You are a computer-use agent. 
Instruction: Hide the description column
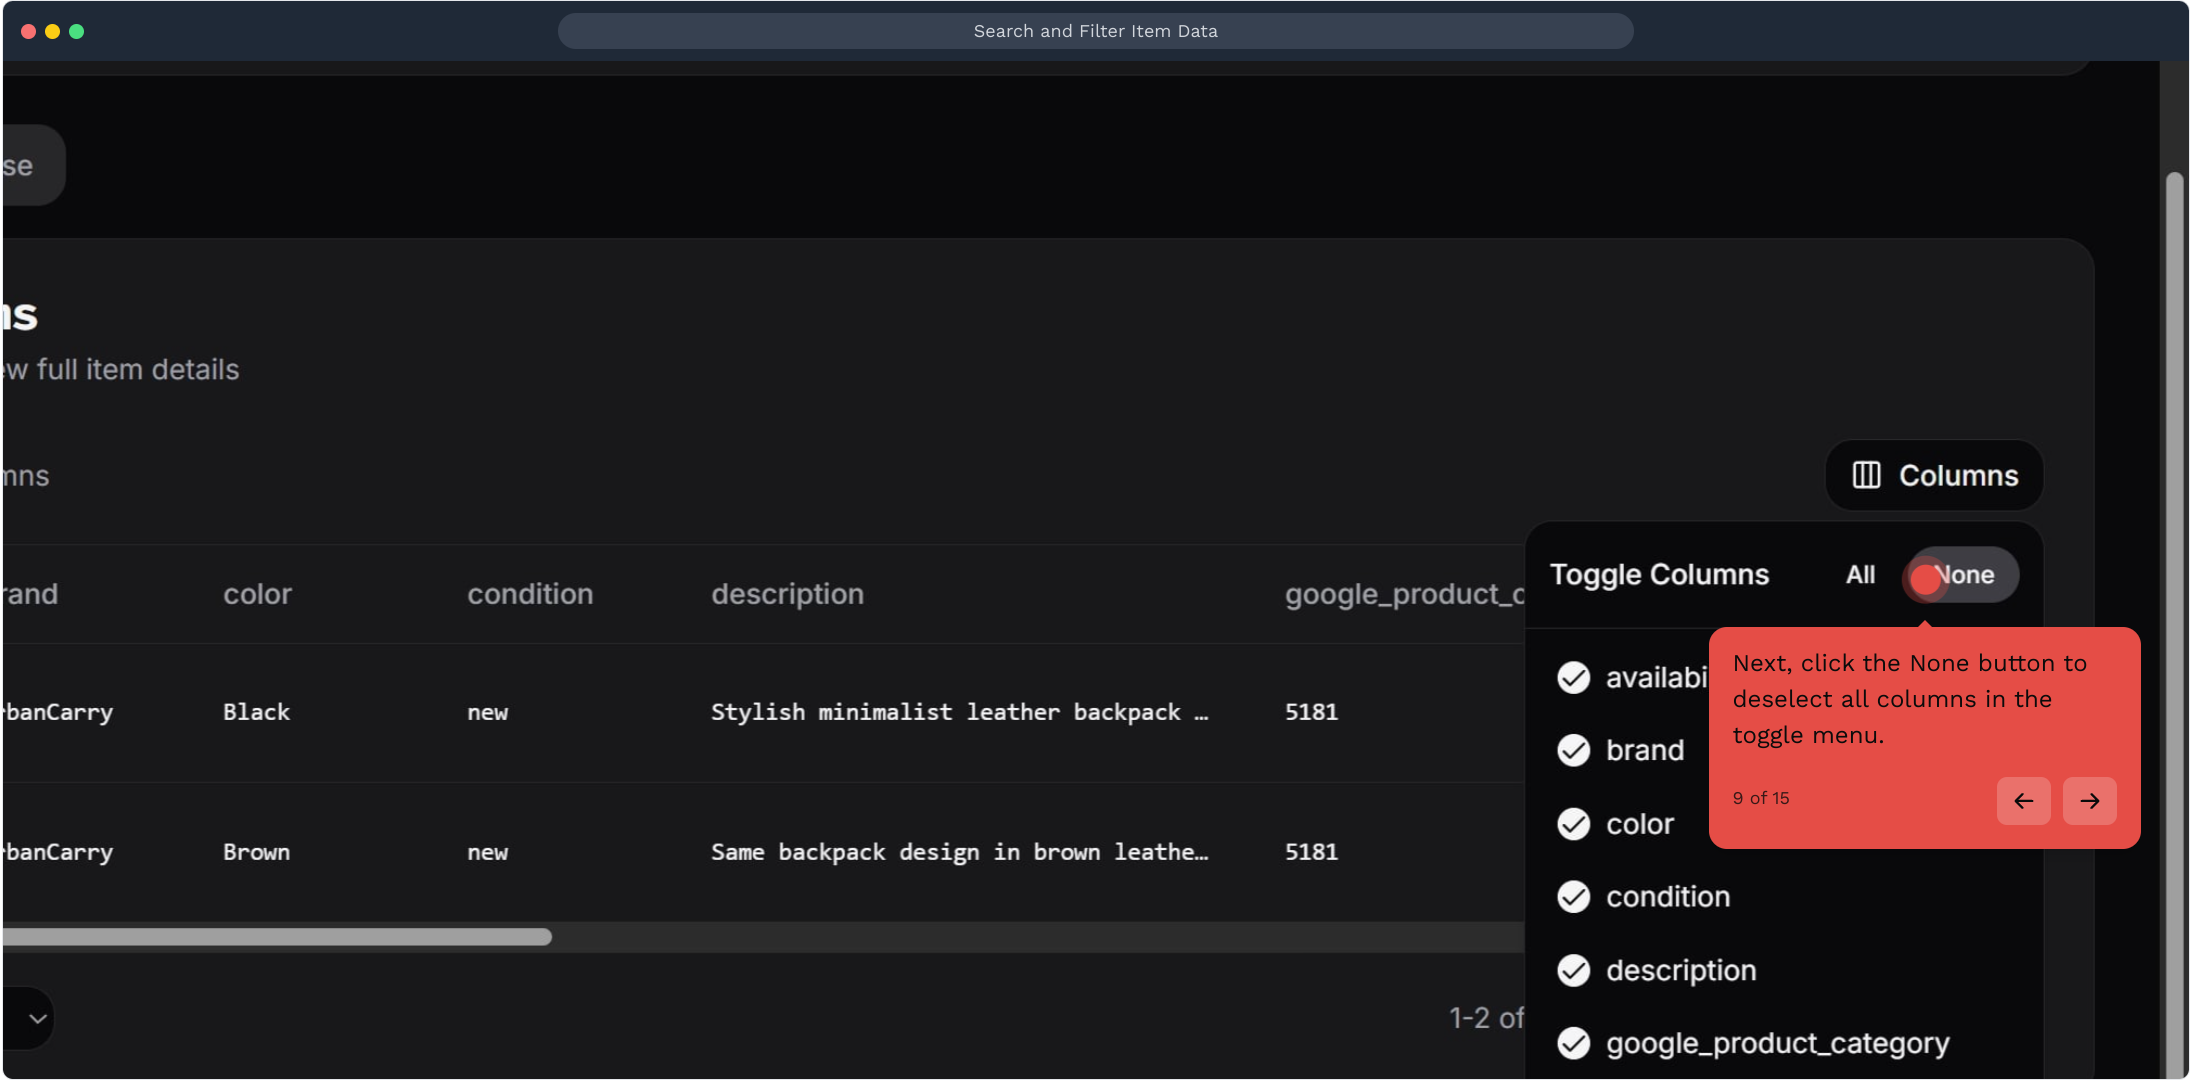pos(1574,970)
